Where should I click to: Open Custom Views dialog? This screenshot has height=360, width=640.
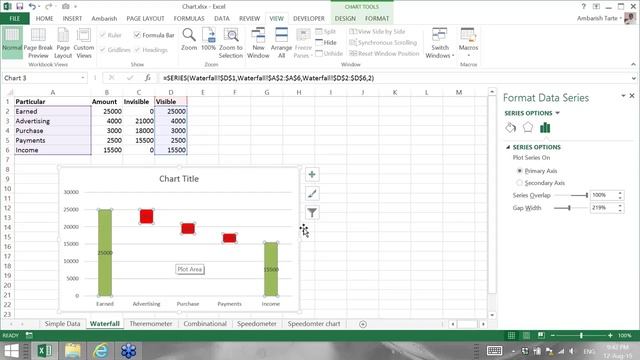84,42
